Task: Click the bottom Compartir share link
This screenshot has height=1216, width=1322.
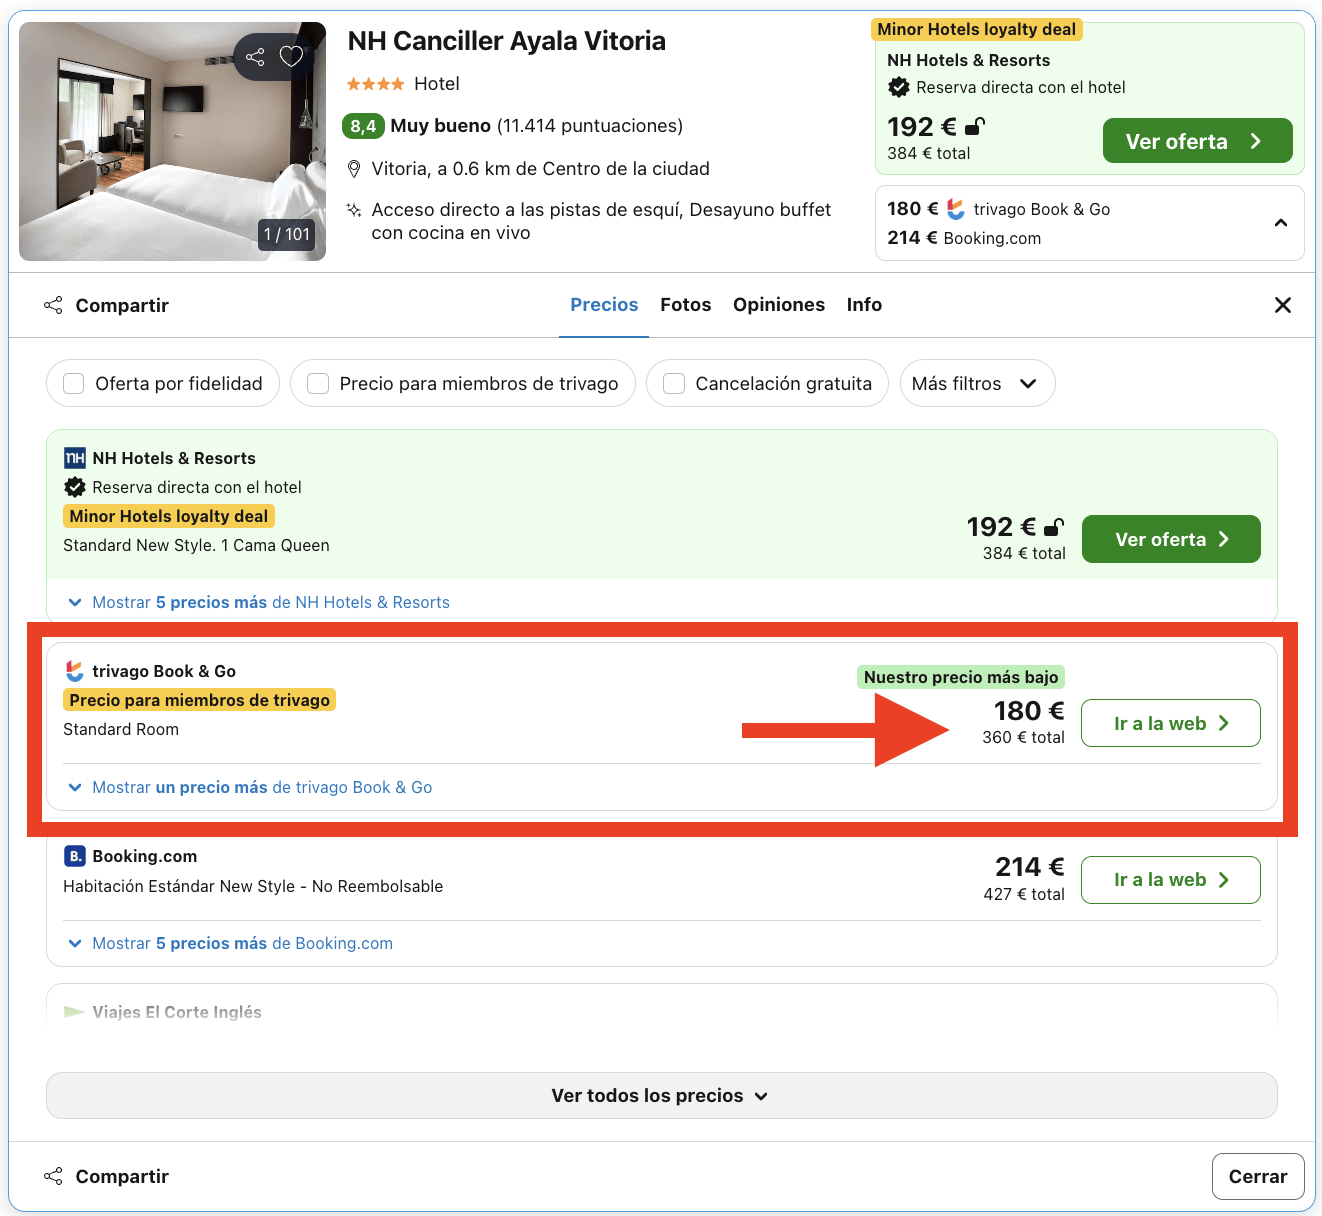Action: click(x=107, y=1176)
